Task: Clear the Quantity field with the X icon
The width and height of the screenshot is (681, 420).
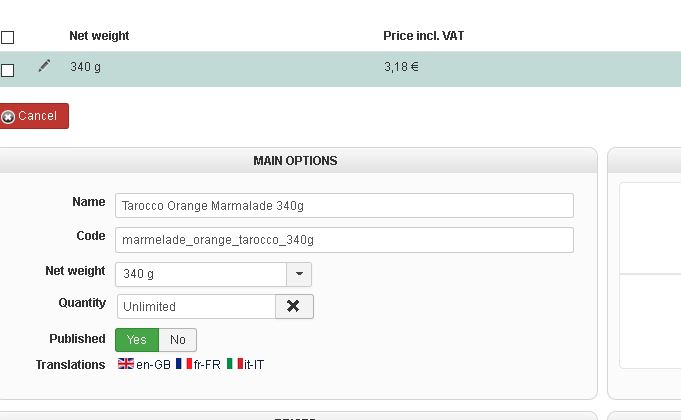Action: point(294,306)
